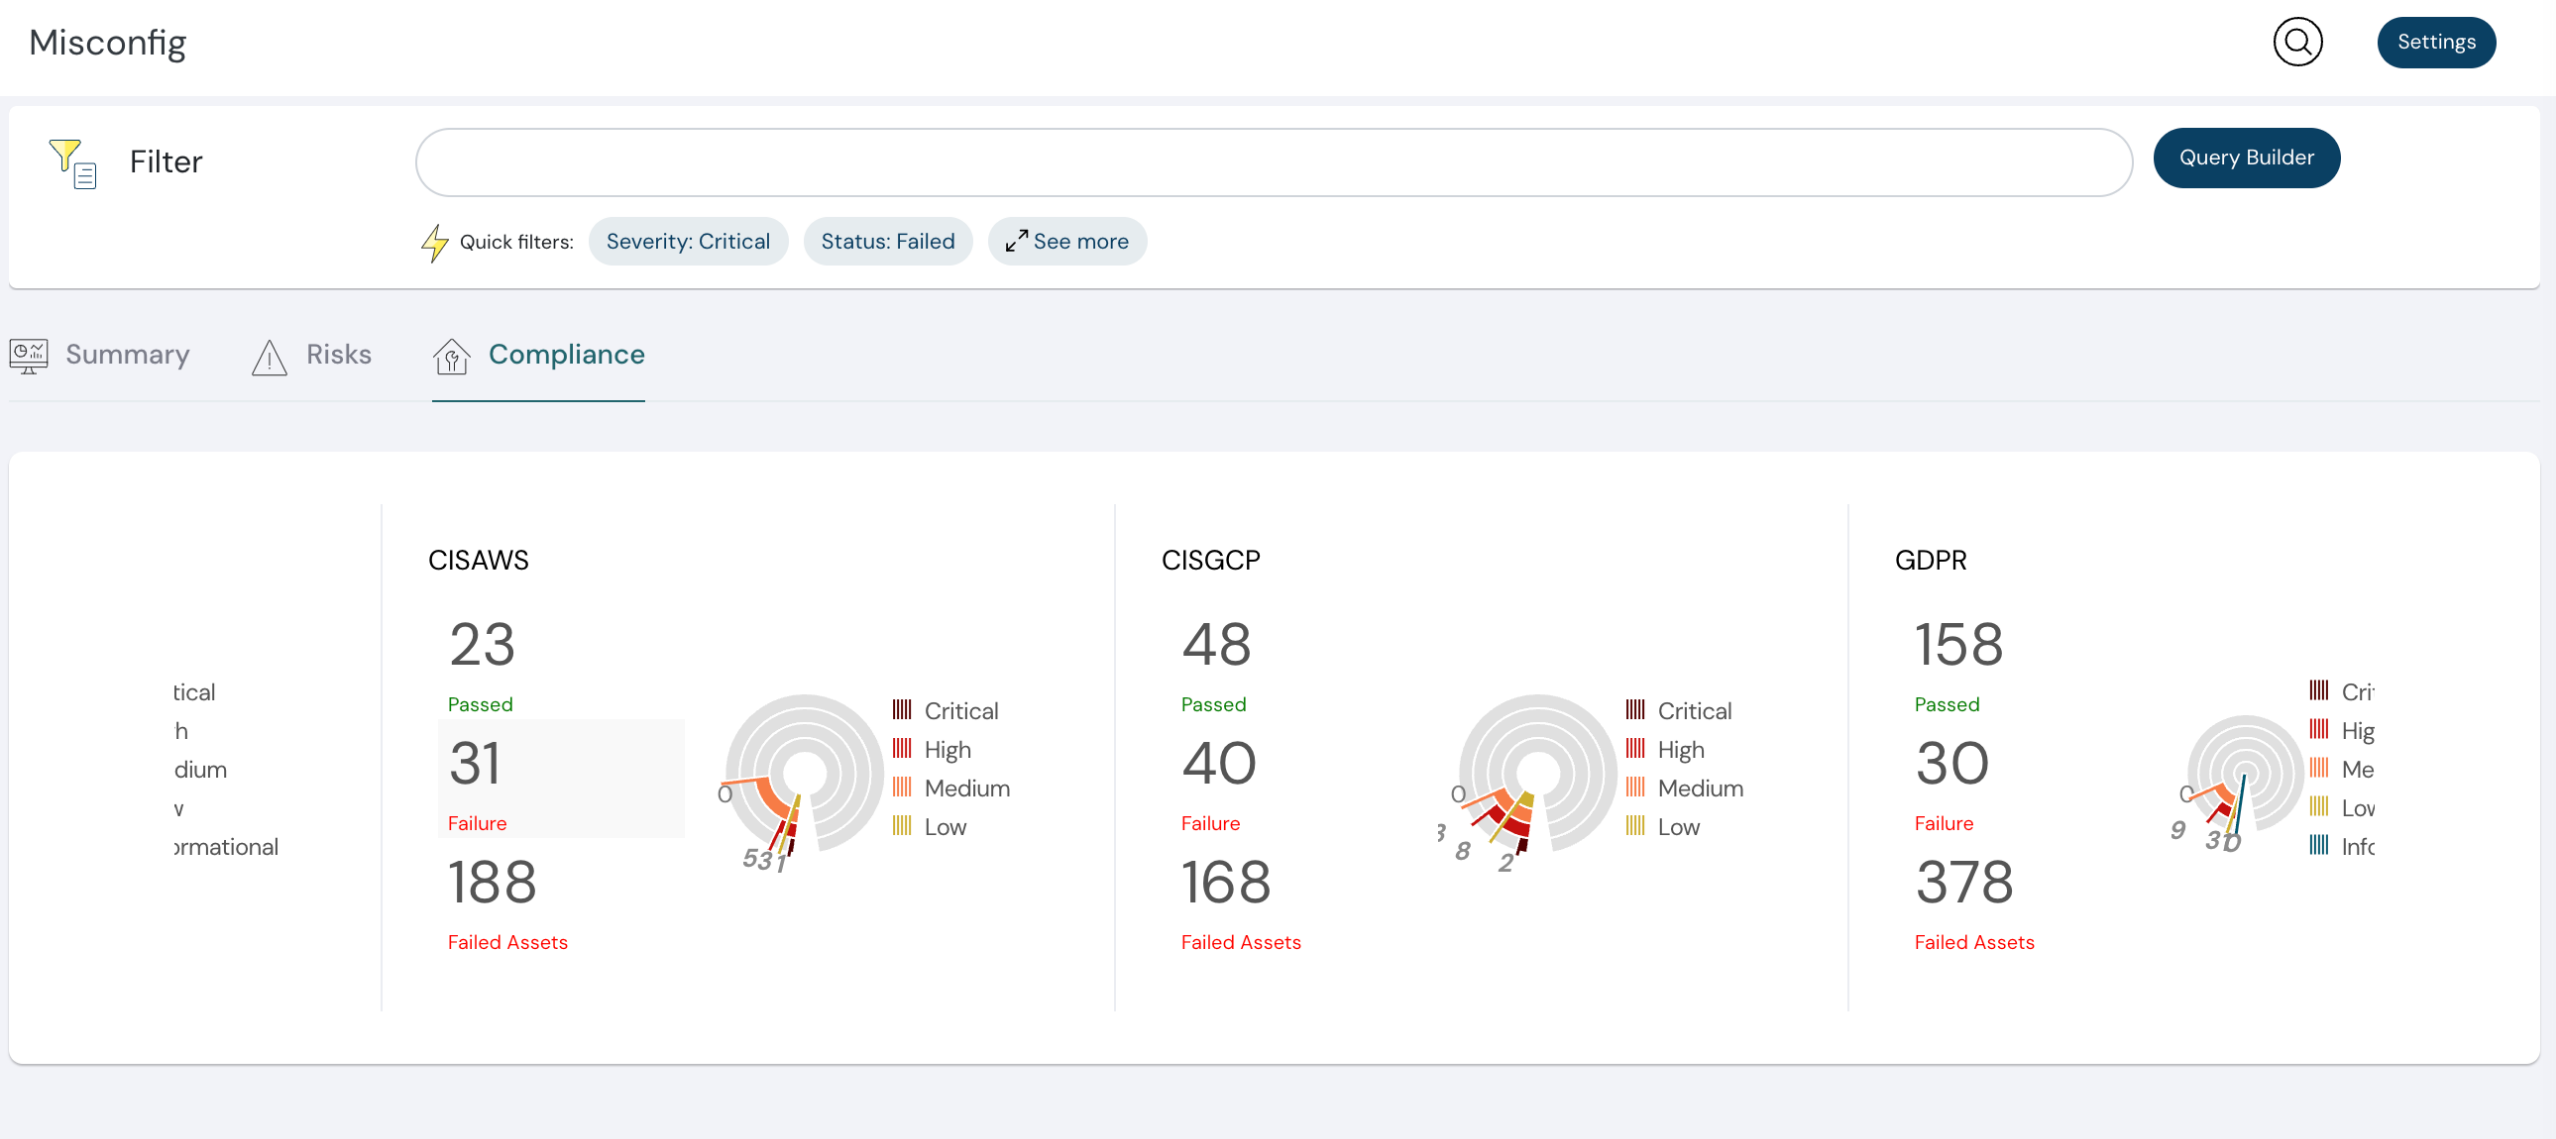The width and height of the screenshot is (2556, 1139).
Task: Select the CISAWS 31 Failure count
Action: (476, 764)
